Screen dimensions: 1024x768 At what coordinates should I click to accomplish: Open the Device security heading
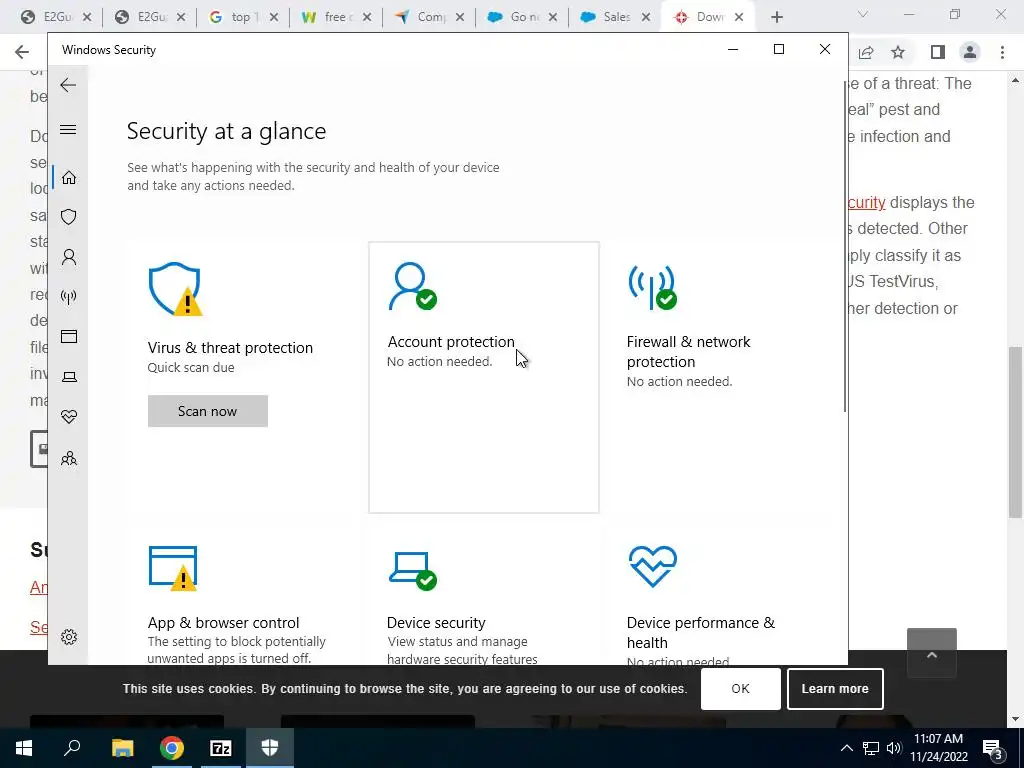click(436, 622)
